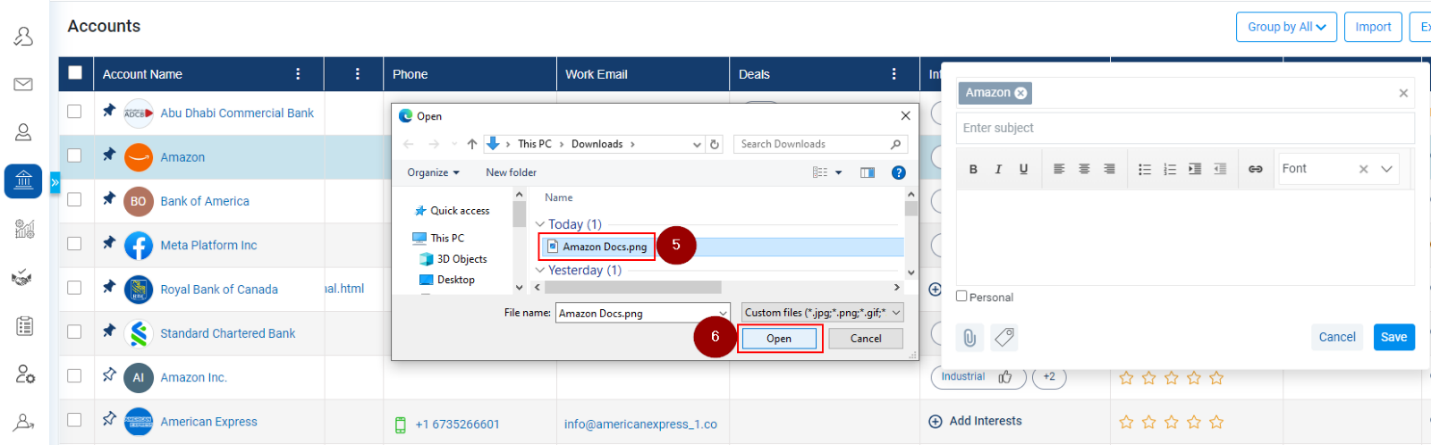Image resolution: width=1431 pixels, height=445 pixels.
Task: Click the mobile phone icon in the American Express row
Action: (400, 425)
